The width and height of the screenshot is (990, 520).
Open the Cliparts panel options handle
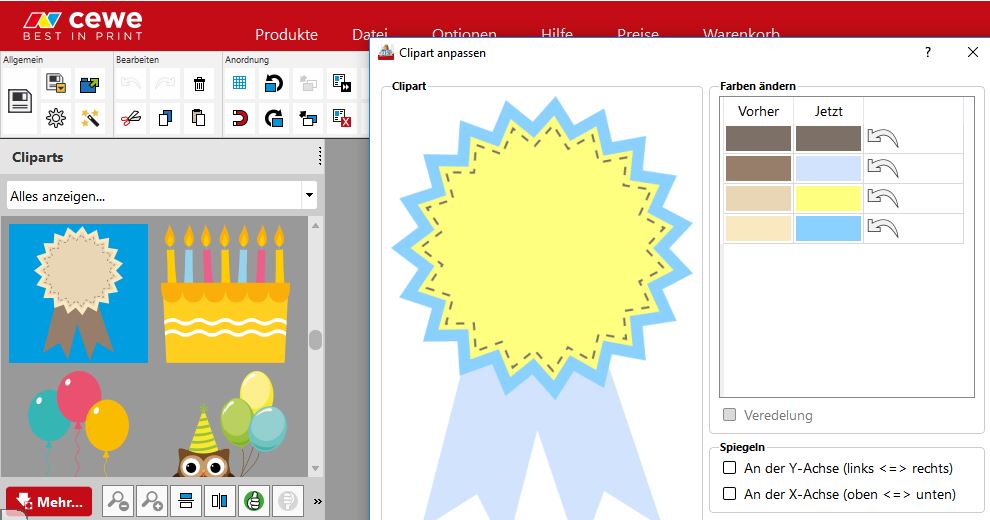(x=320, y=157)
